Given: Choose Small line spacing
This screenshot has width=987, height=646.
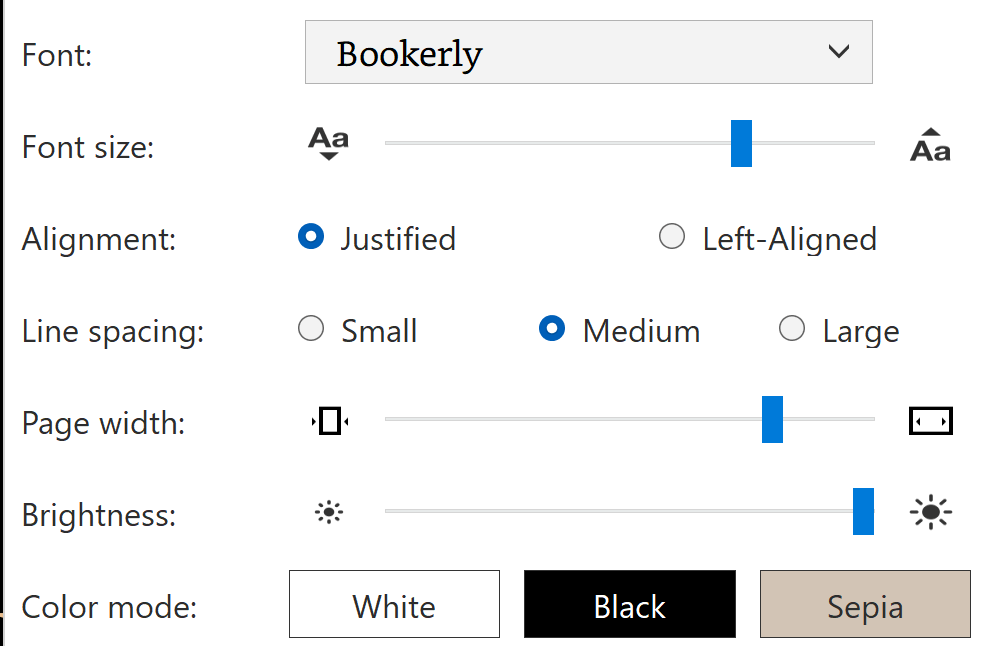Looking at the screenshot, I should pyautogui.click(x=312, y=329).
